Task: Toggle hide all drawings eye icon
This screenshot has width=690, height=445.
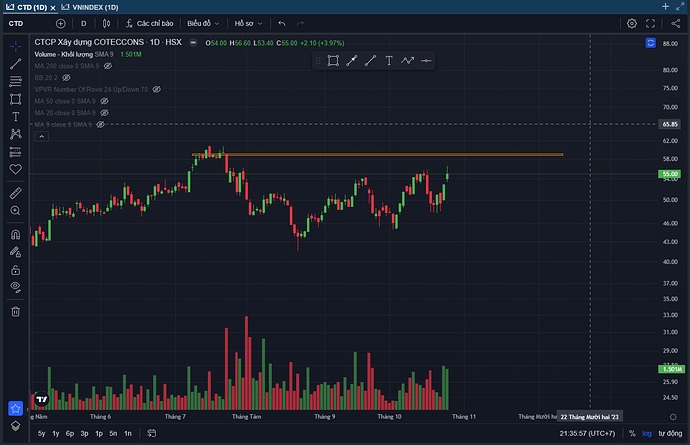Action: (x=15, y=287)
